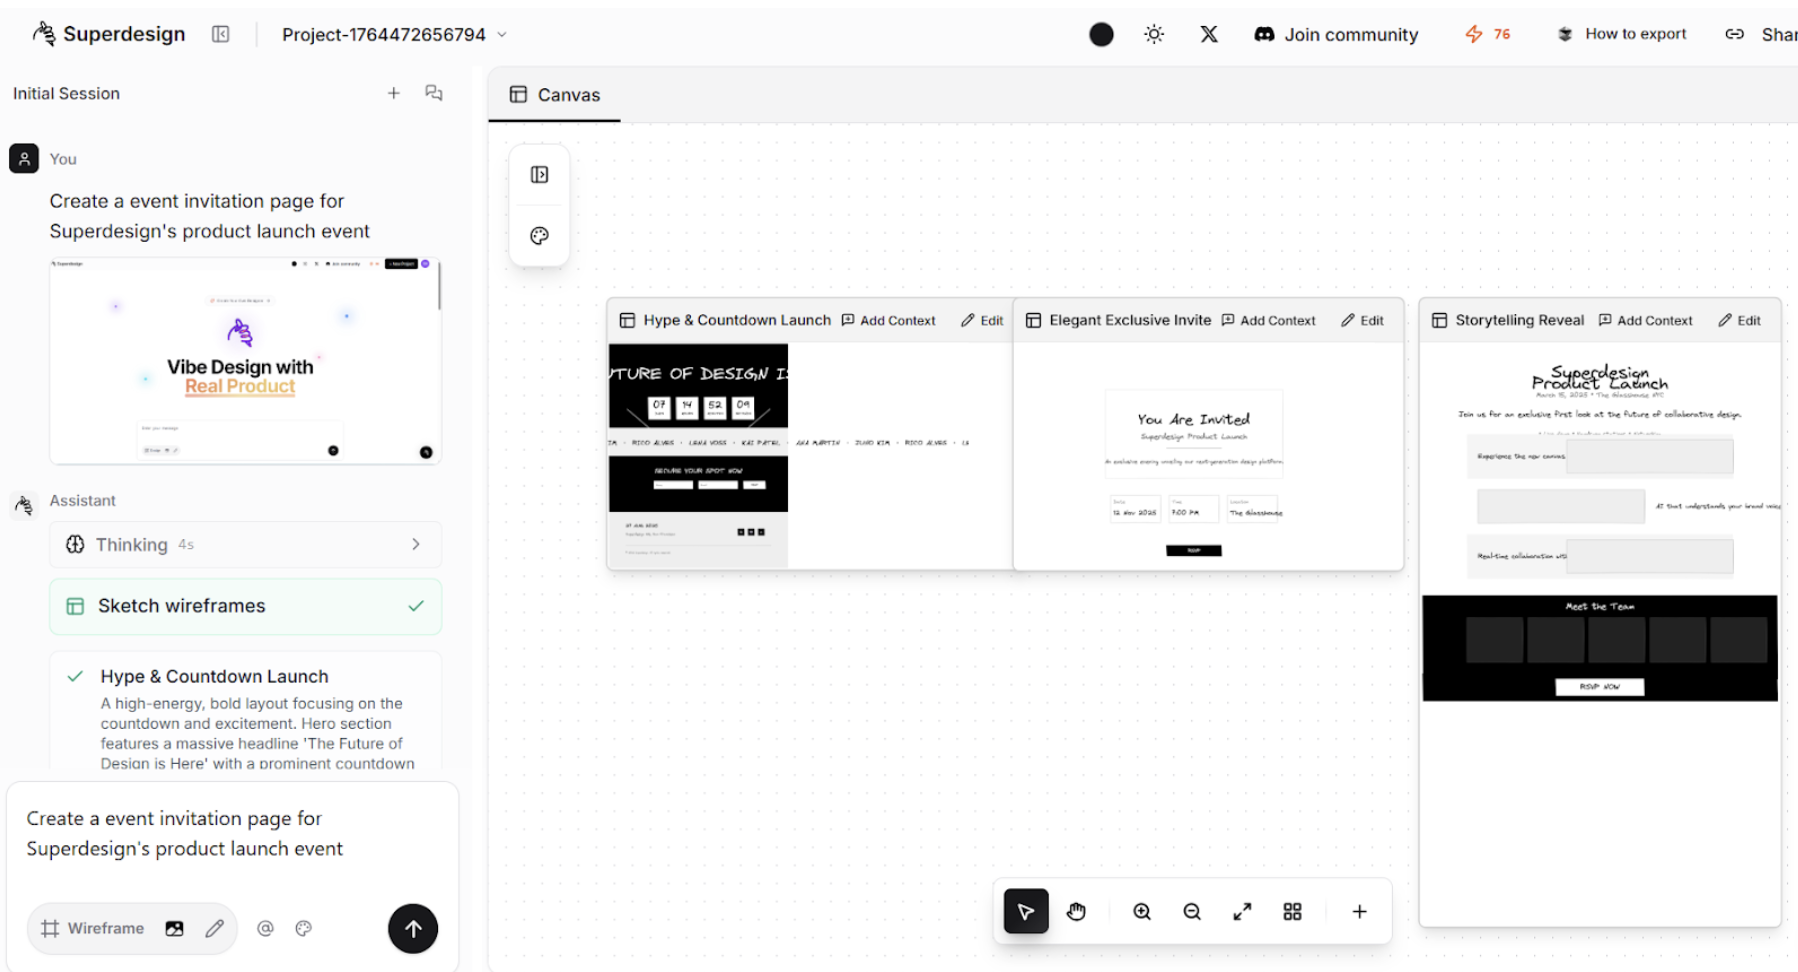Open the grid layout view icon

point(1292,911)
